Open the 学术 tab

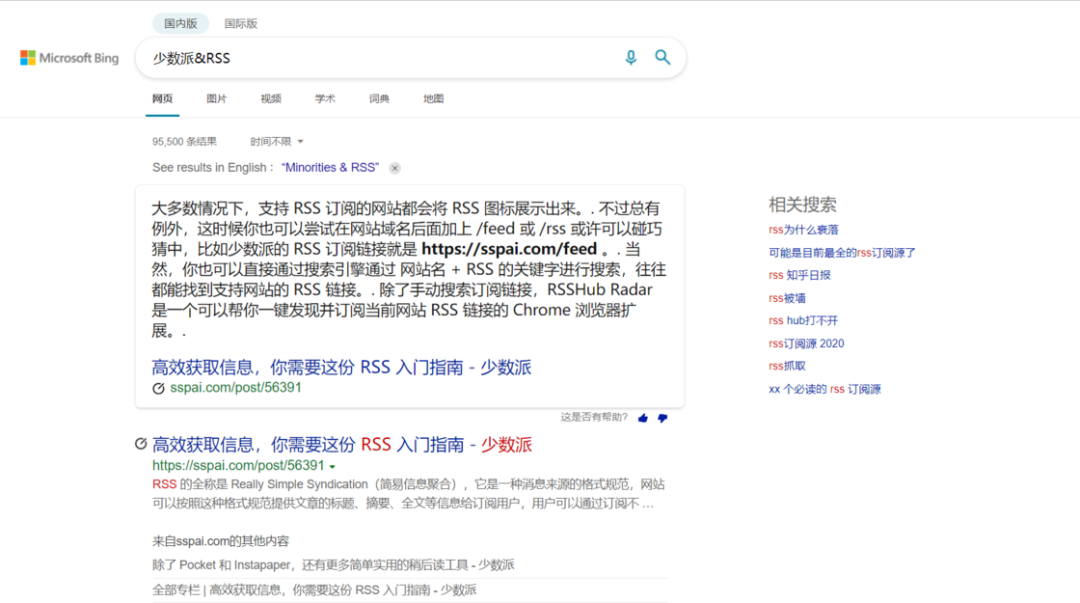click(x=325, y=99)
